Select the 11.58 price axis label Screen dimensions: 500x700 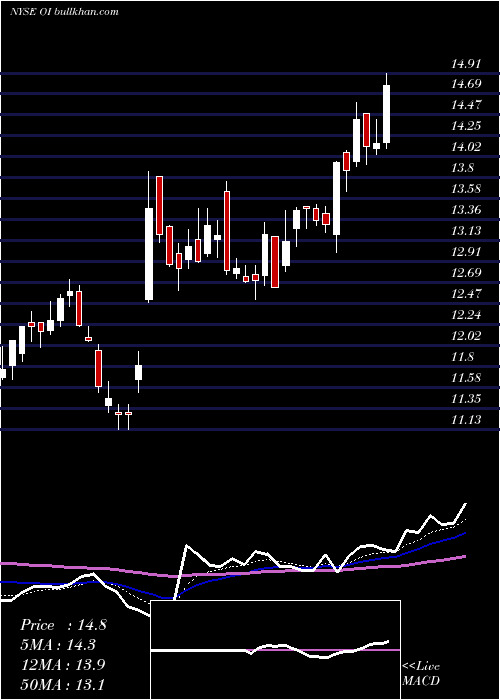[466, 378]
